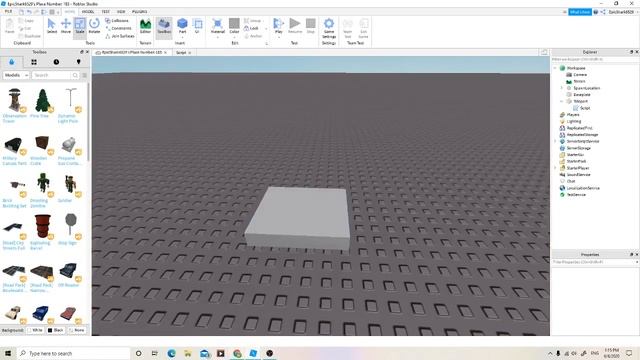This screenshot has width=640, height=360.
Task: Click the Lock tool in Edit group
Action: 251,28
